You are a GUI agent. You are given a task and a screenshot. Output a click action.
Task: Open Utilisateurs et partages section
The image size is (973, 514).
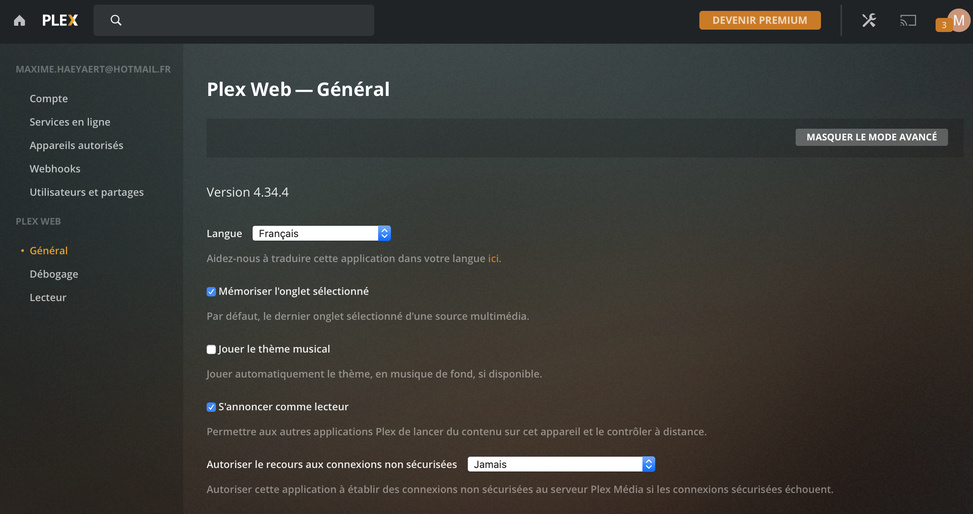tap(86, 192)
